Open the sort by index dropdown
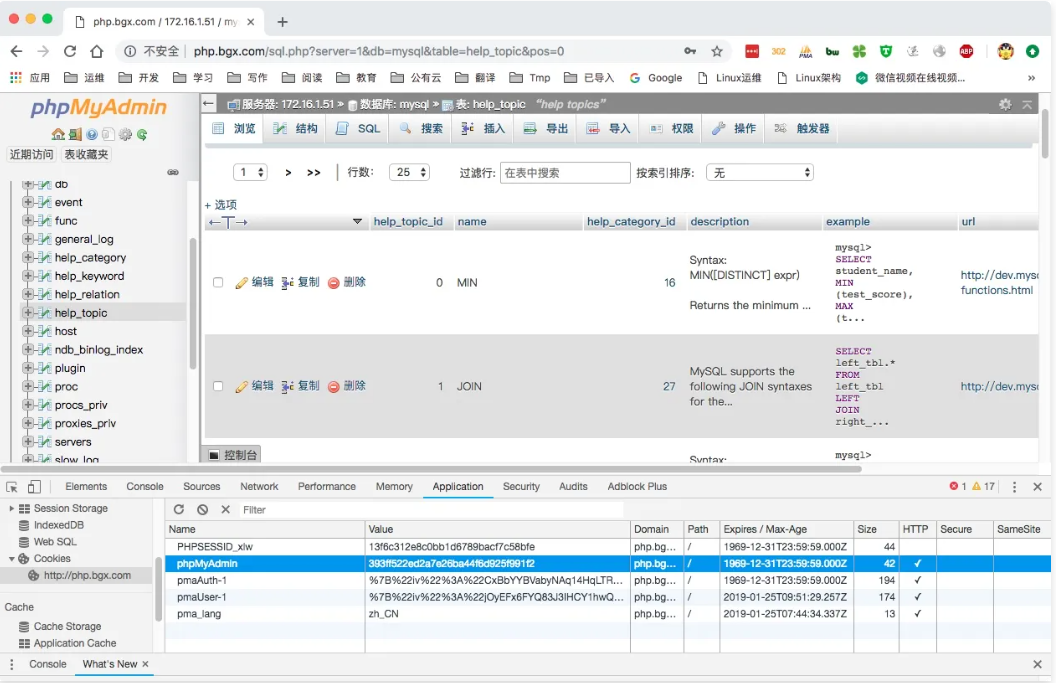The height and width of the screenshot is (683, 1056). tap(759, 173)
